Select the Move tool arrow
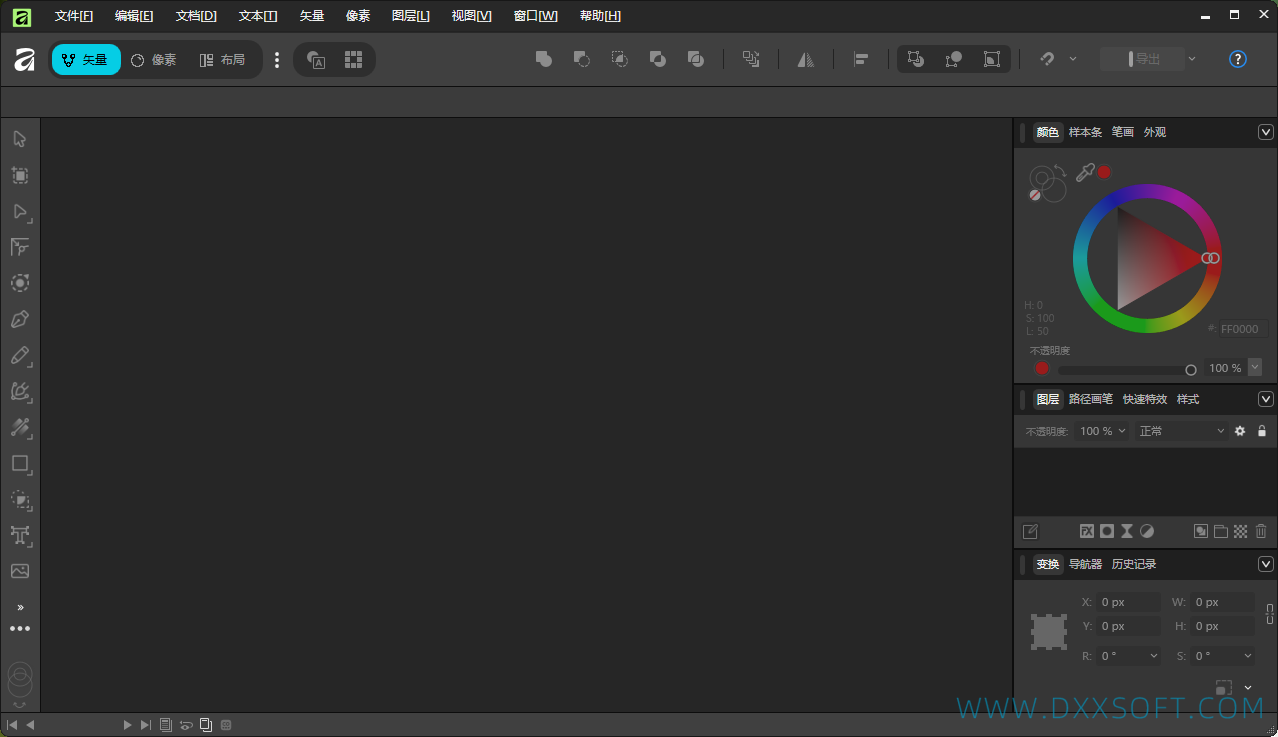This screenshot has height=737, width=1278. pyautogui.click(x=20, y=139)
